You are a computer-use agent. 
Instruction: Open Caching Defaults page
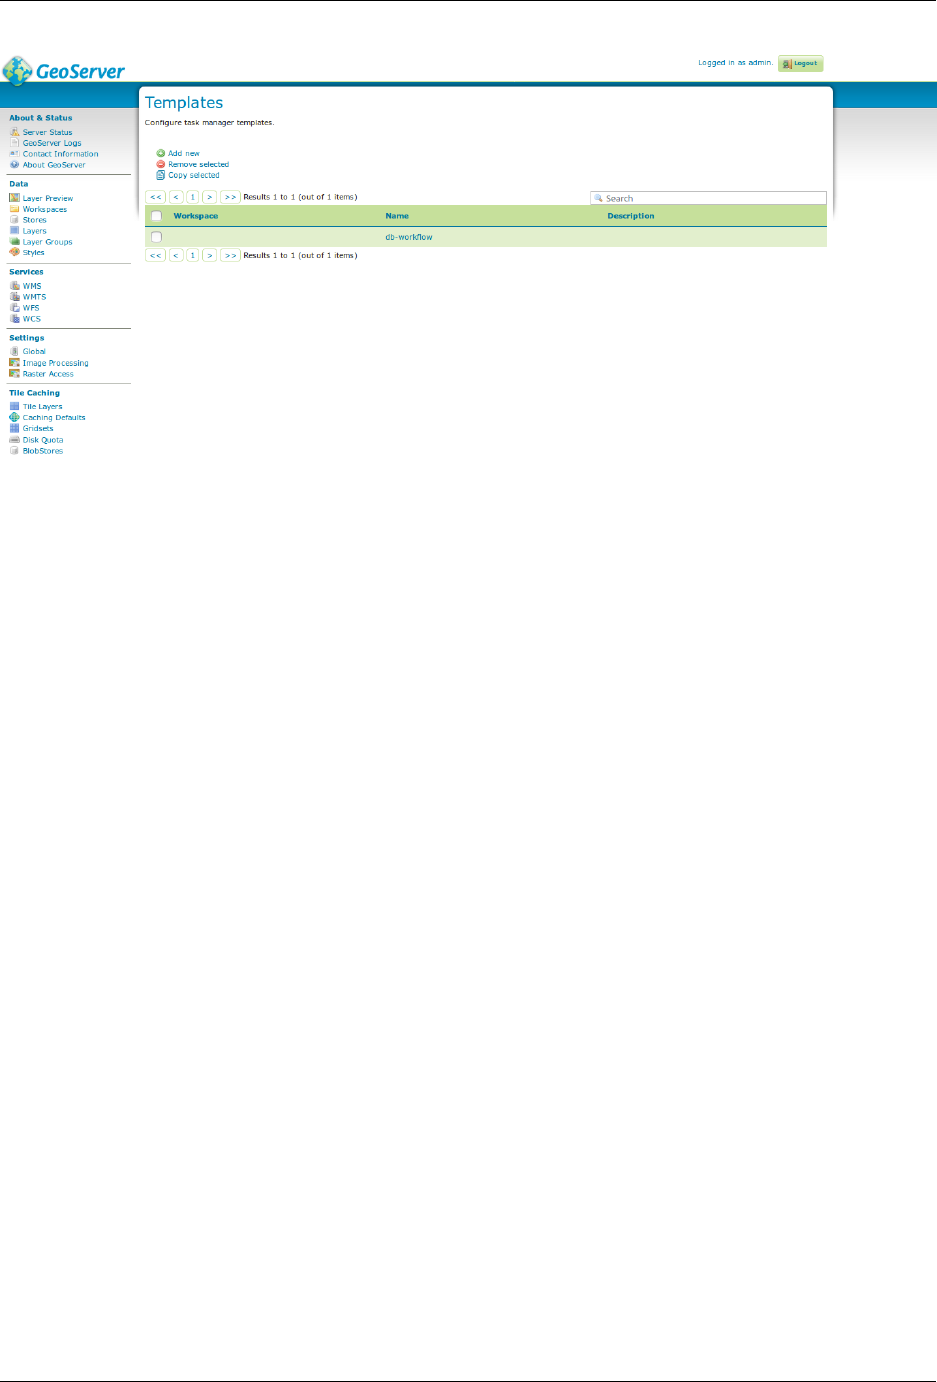[54, 418]
